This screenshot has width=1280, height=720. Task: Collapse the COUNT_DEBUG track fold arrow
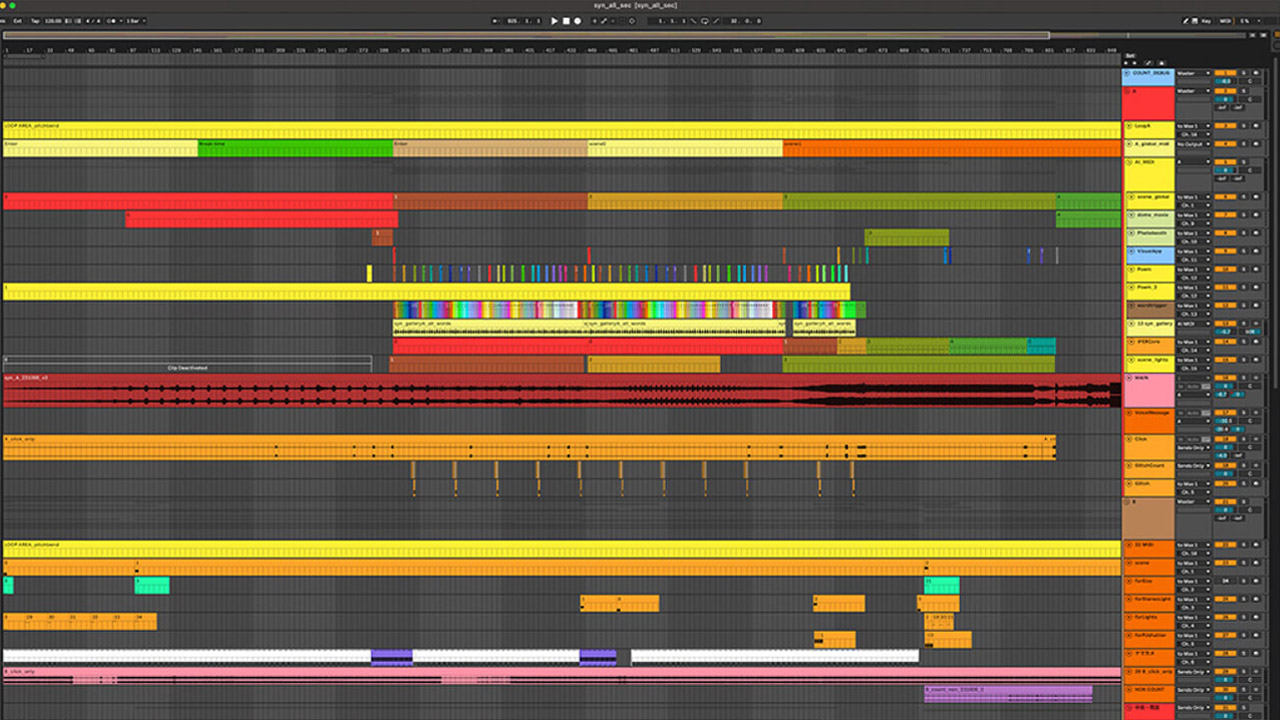point(1128,73)
